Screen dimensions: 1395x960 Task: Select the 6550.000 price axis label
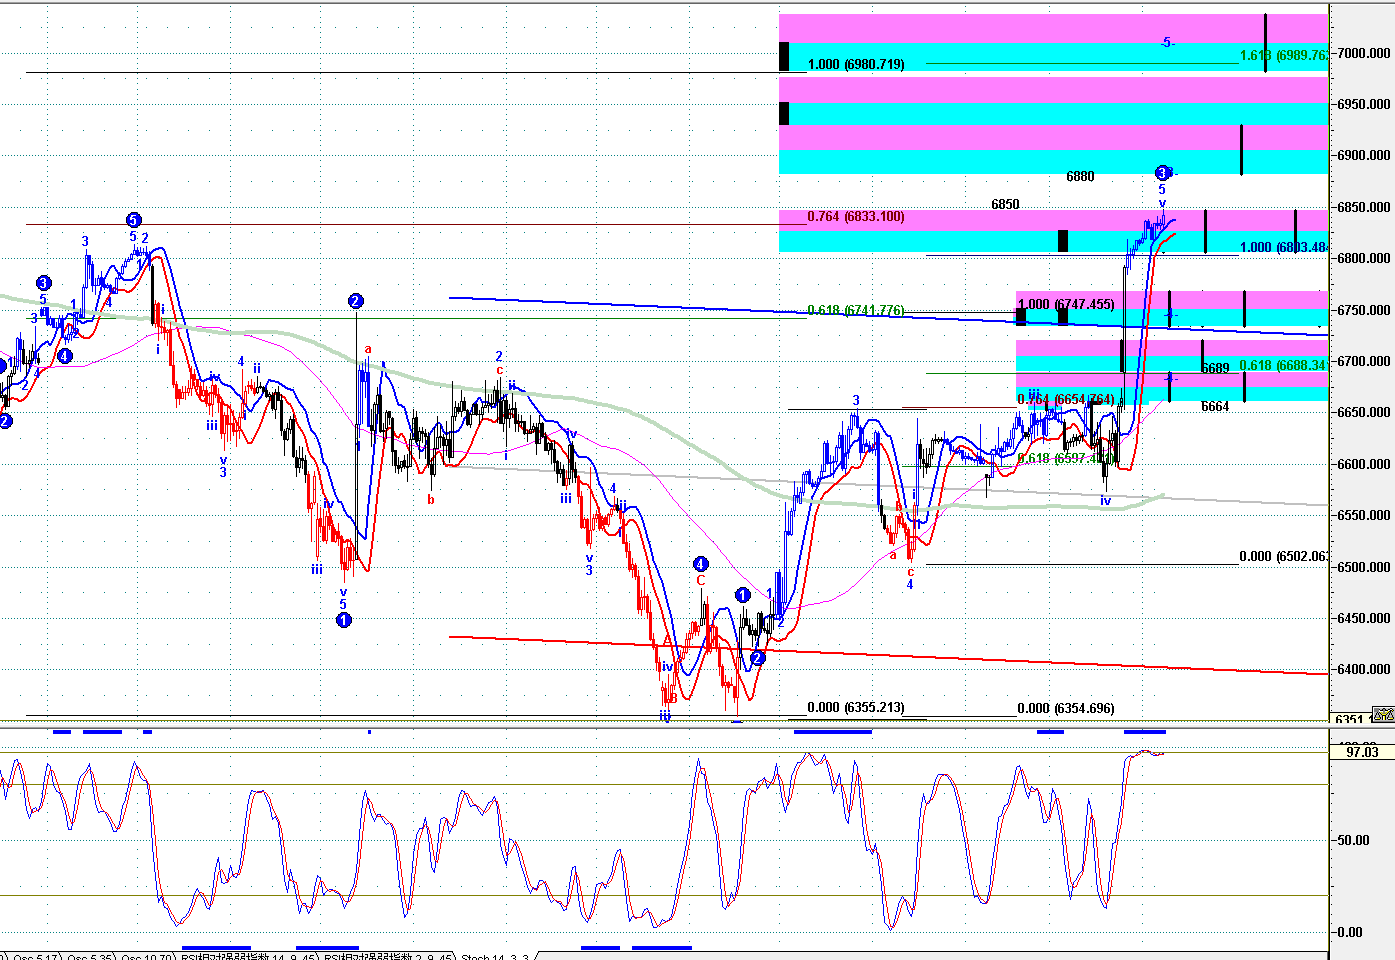(x=1363, y=515)
